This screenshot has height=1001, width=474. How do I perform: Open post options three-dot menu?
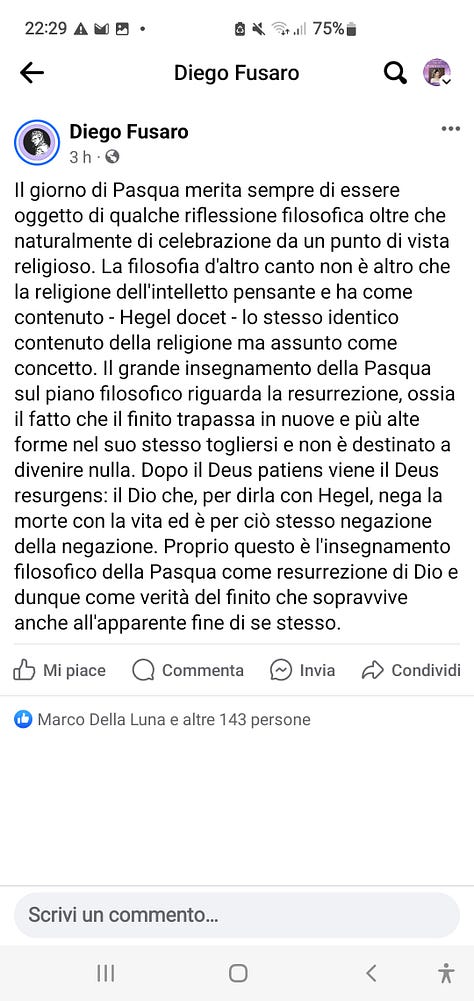pos(450,129)
